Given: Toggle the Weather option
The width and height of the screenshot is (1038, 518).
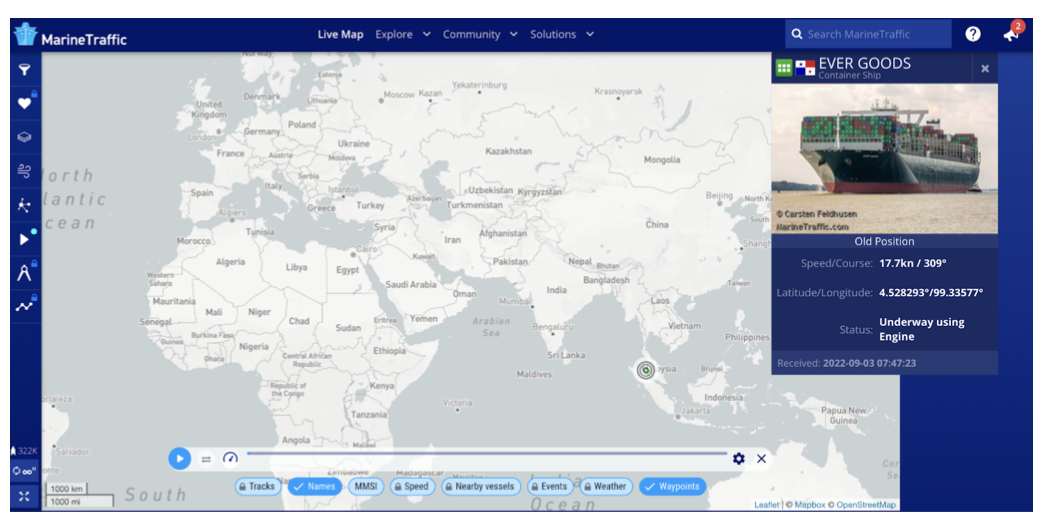Looking at the screenshot, I should coord(606,486).
